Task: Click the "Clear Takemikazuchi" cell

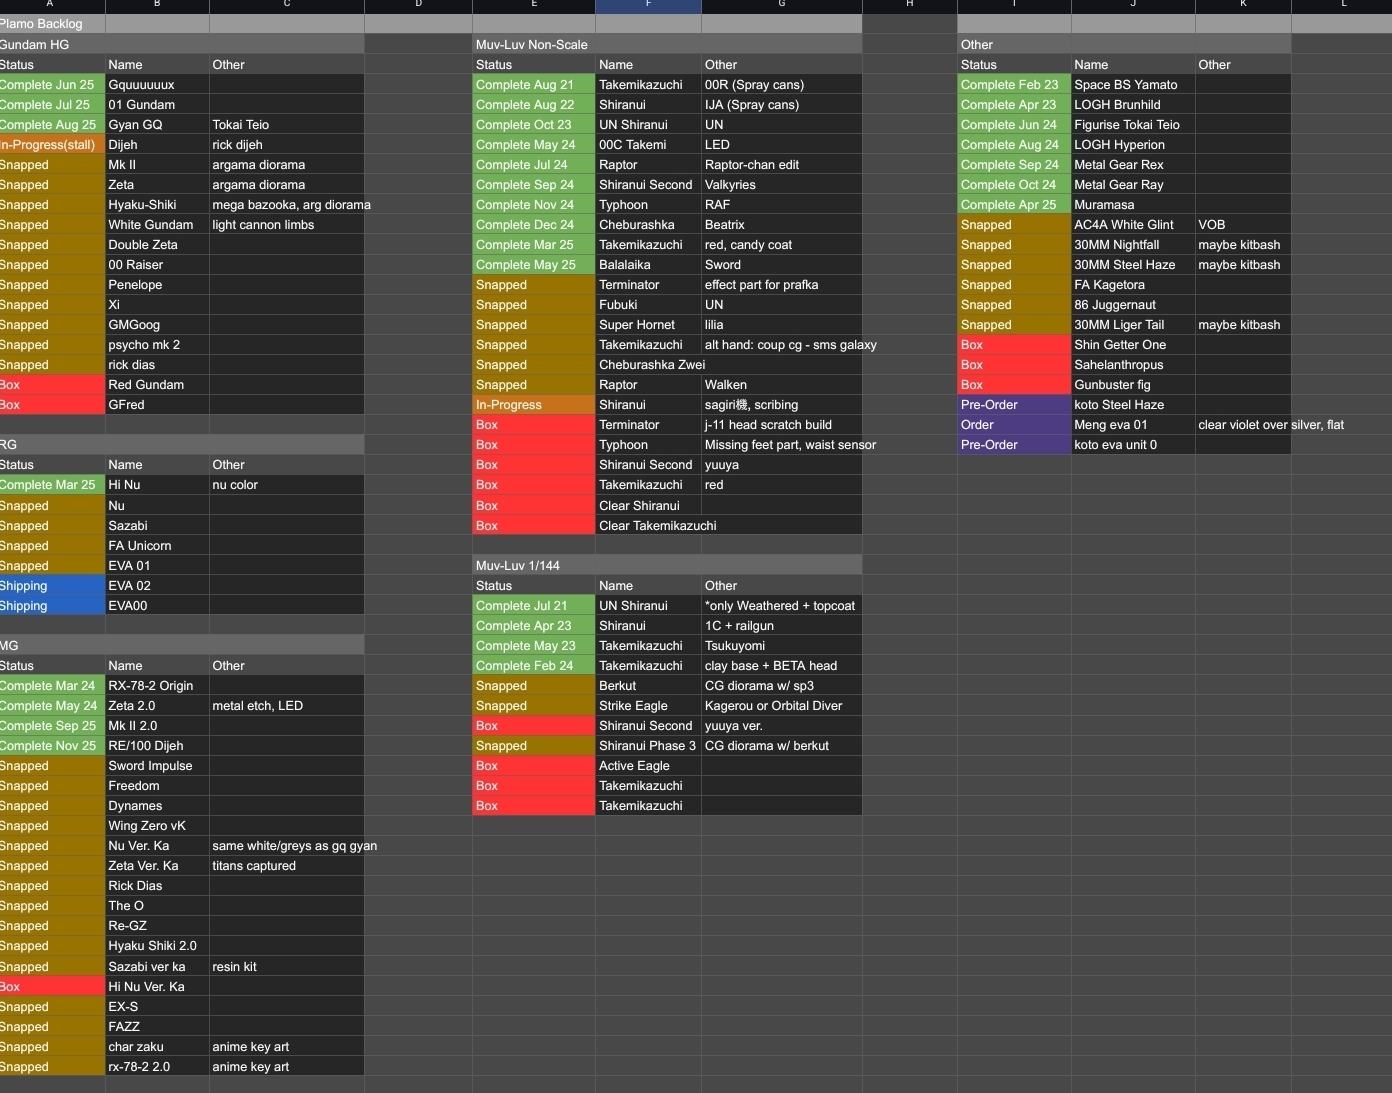Action: tap(658, 526)
